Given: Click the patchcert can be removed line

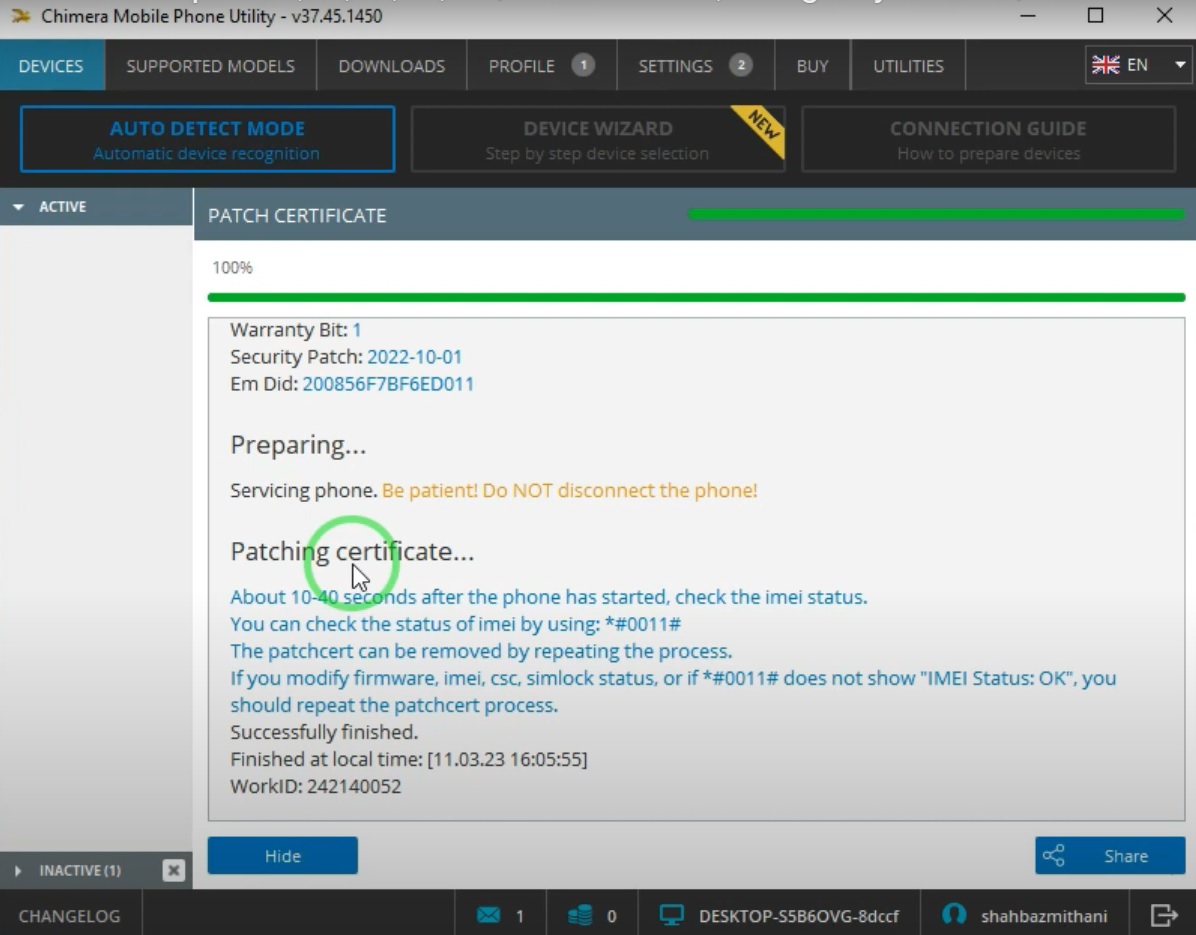Looking at the screenshot, I should pyautogui.click(x=481, y=651).
